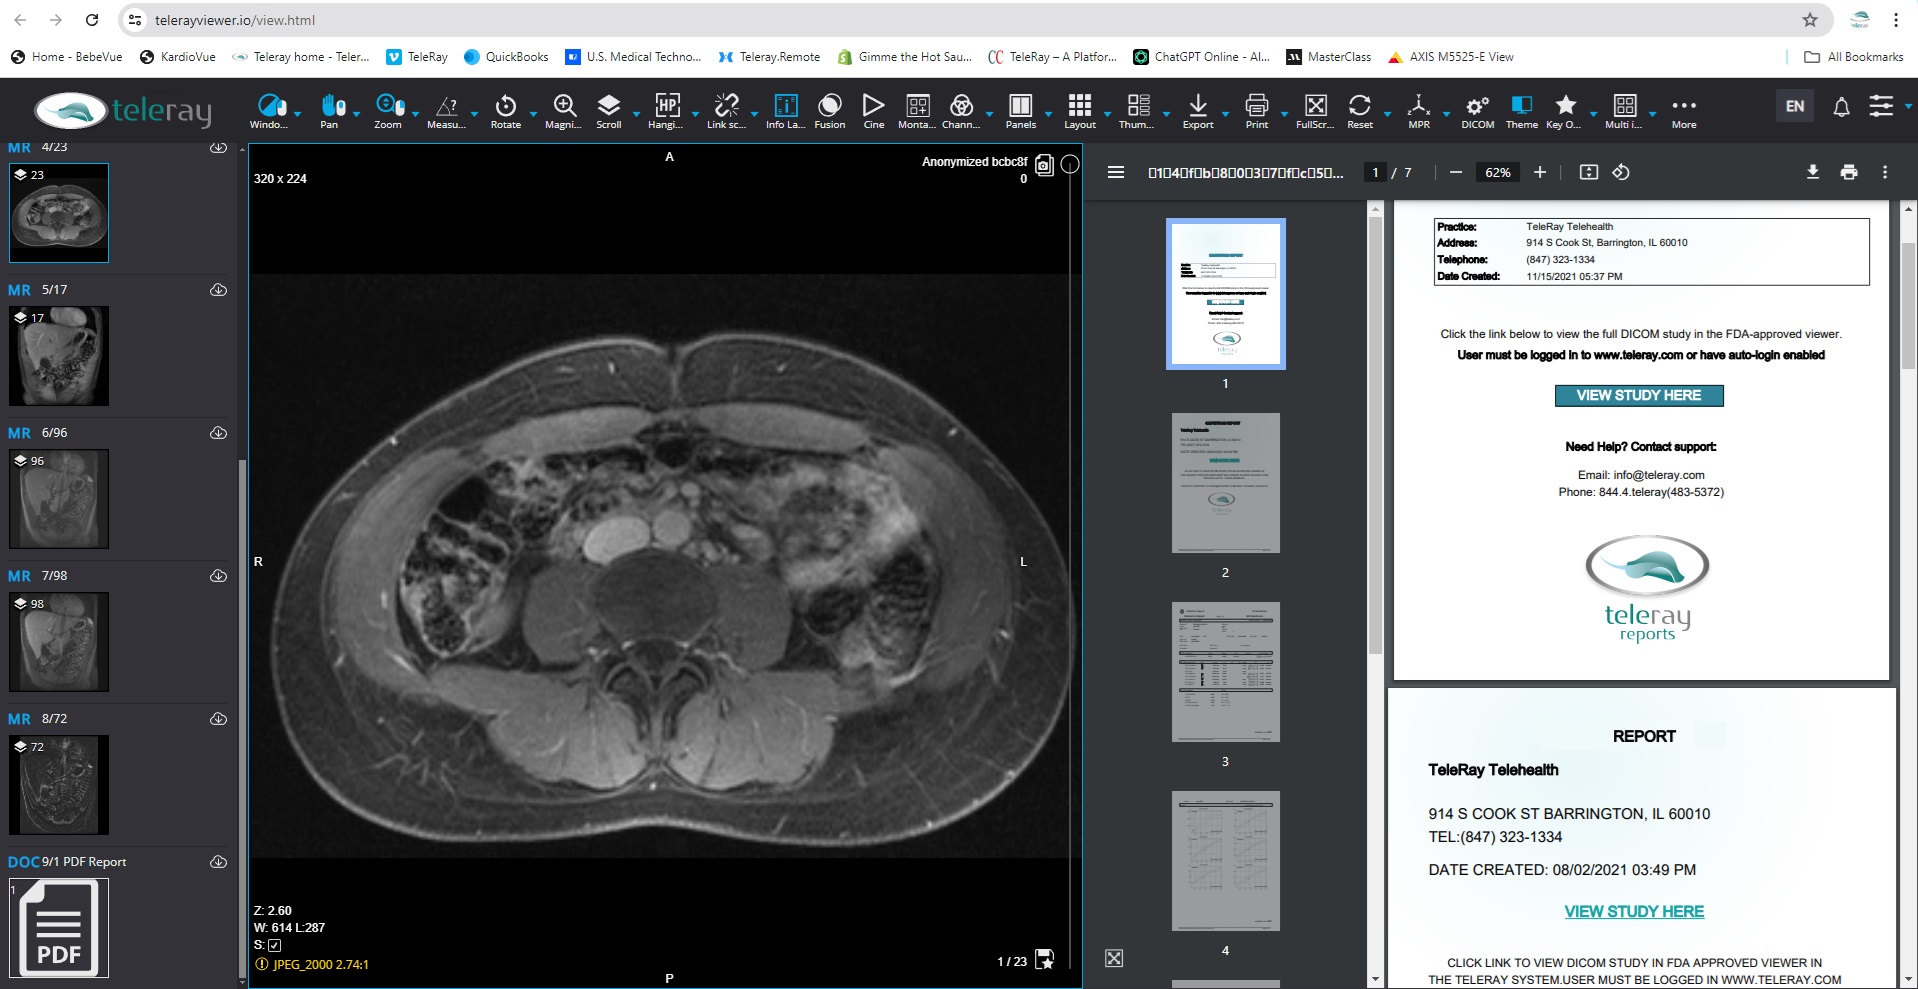Expand the Zoom tool dropdown arrow
This screenshot has height=989, width=1918.
[415, 114]
